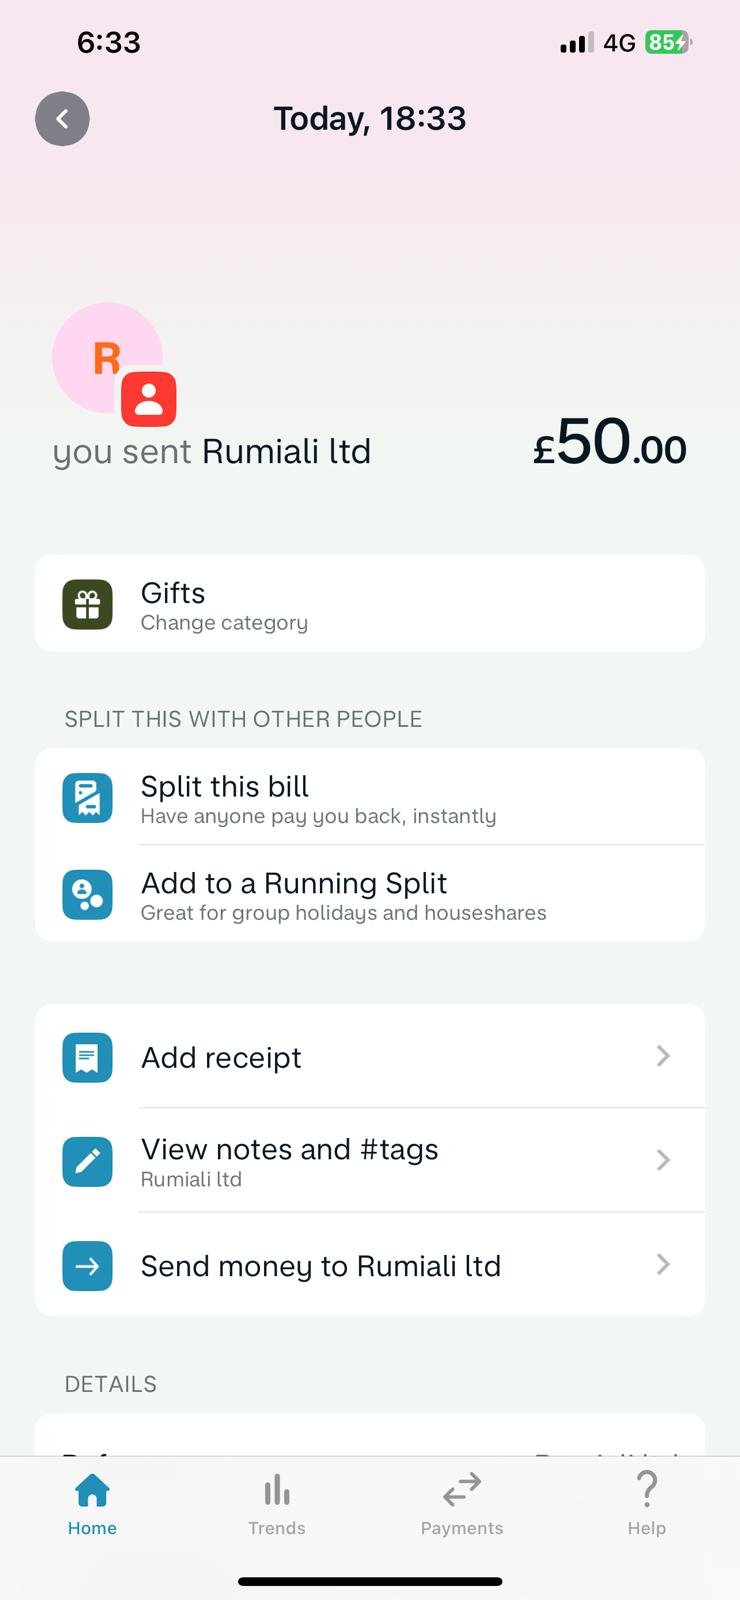Expand the Add receipt chevron
This screenshot has width=740, height=1600.
click(x=662, y=1056)
